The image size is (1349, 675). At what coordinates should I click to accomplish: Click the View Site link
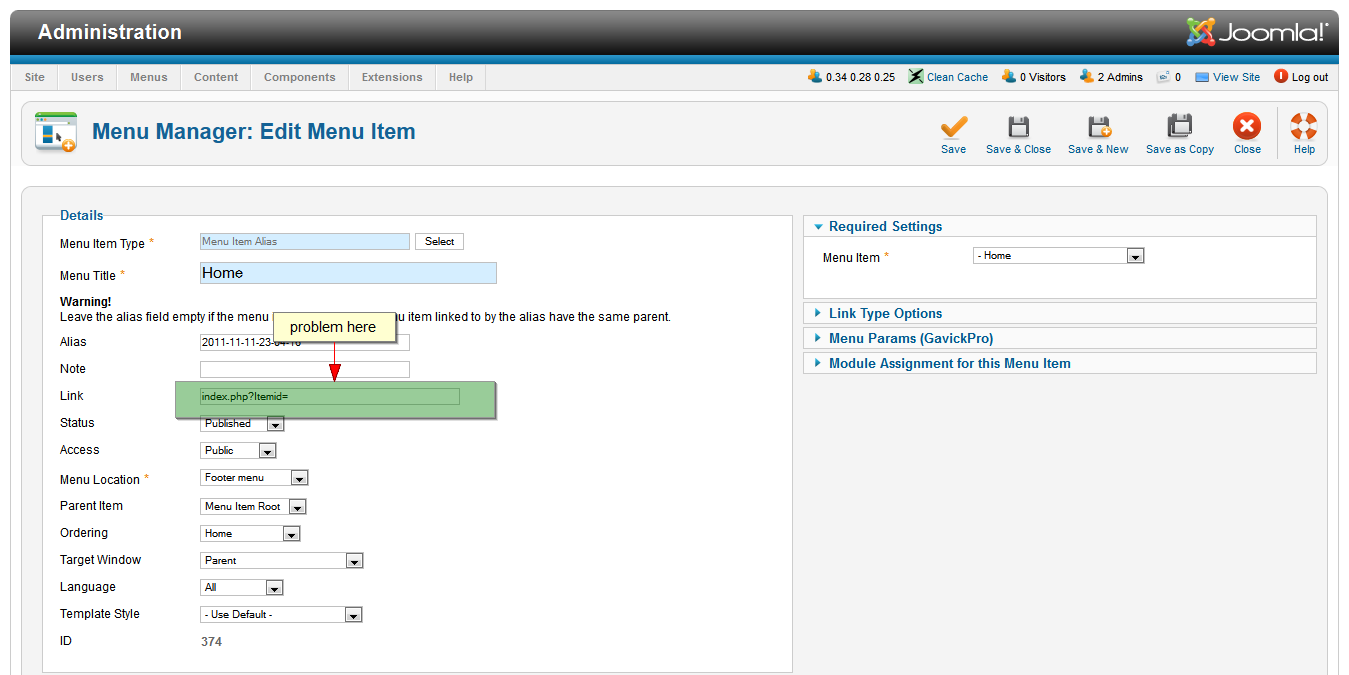[1236, 77]
